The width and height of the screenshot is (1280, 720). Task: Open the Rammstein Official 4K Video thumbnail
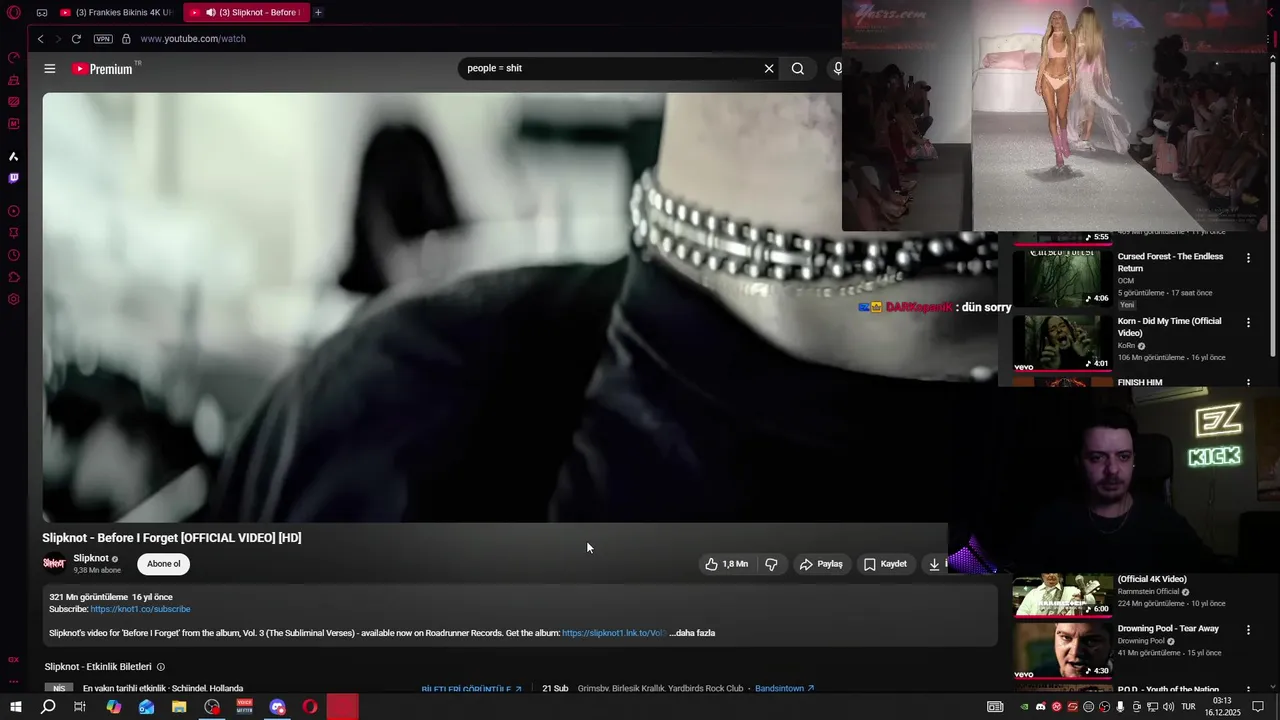coord(1062,594)
